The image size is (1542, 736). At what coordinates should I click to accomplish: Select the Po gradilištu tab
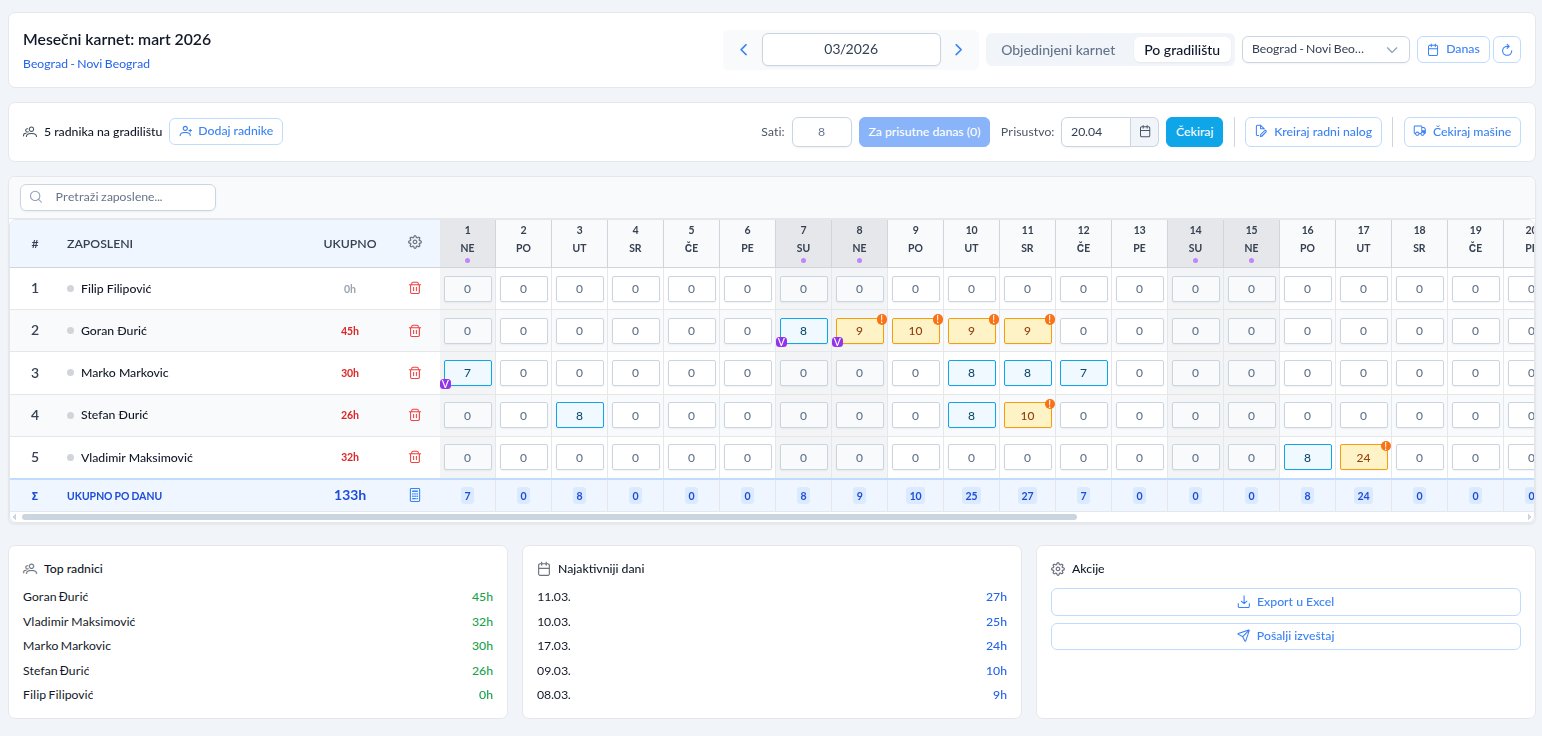(x=1181, y=50)
